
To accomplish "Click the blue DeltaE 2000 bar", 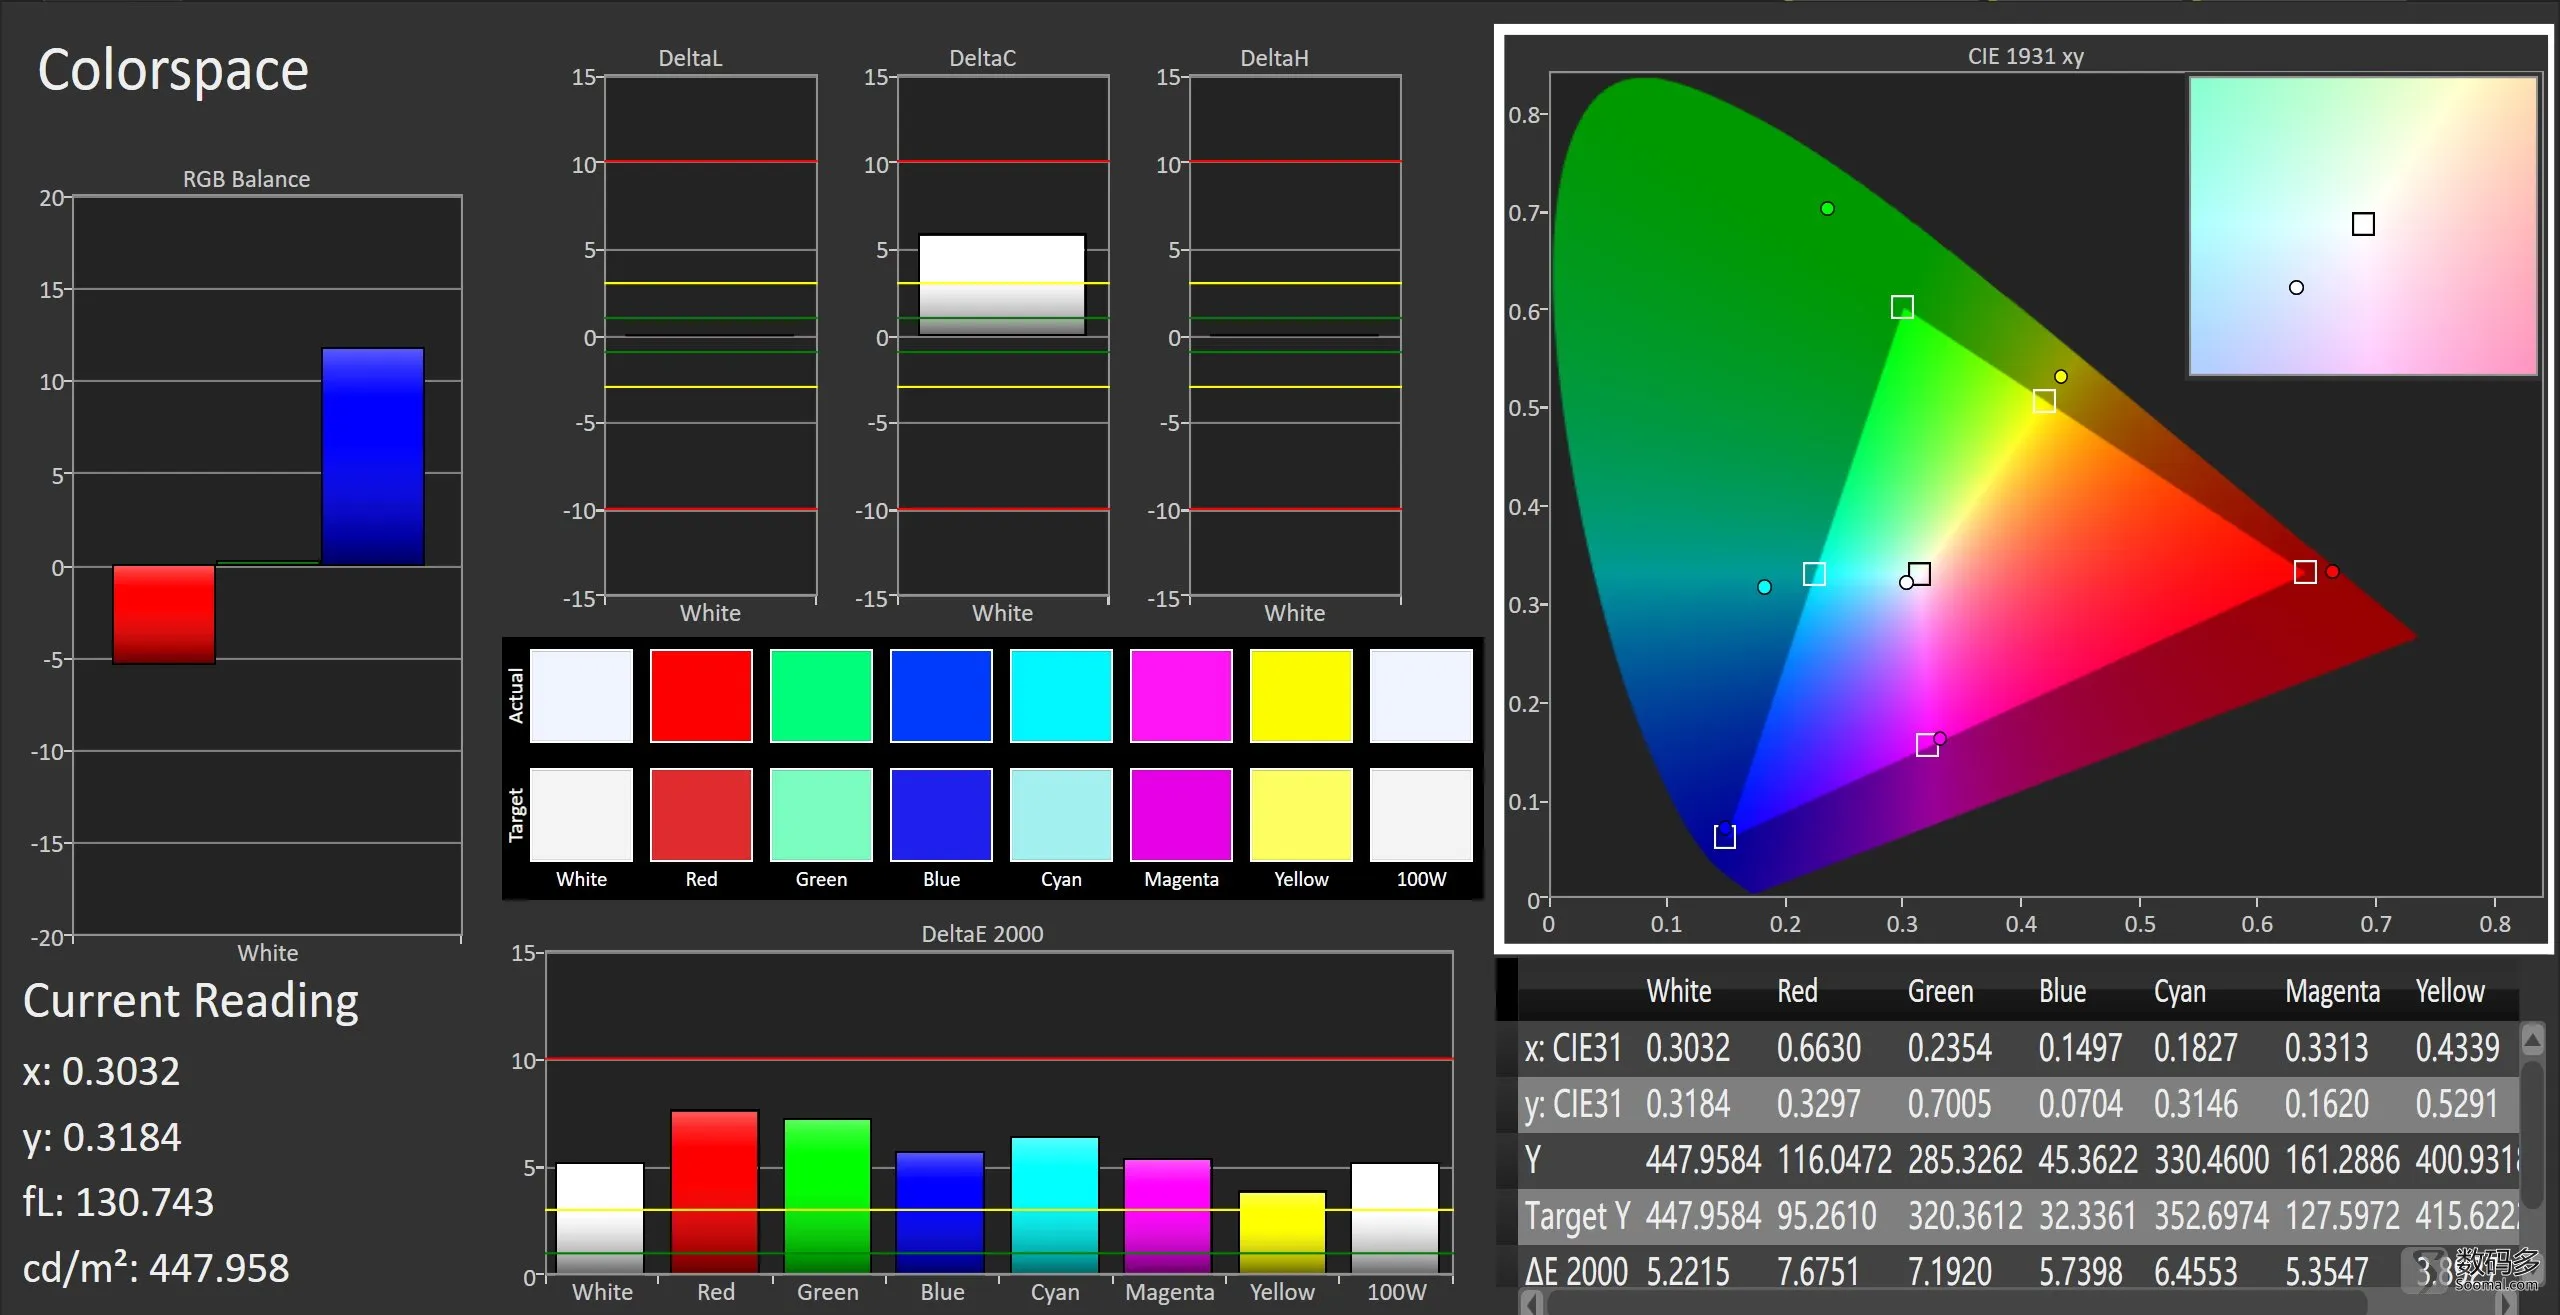I will (941, 1213).
